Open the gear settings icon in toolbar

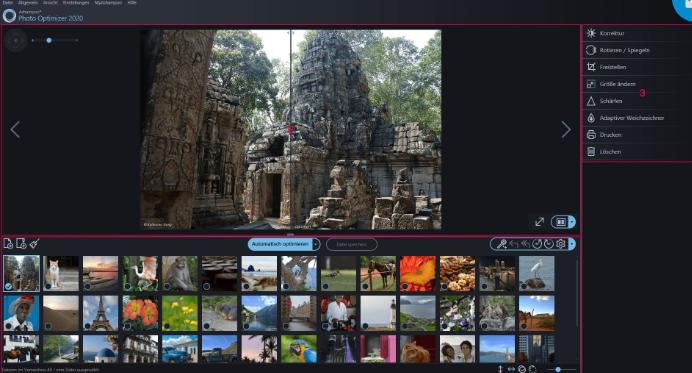tap(560, 244)
